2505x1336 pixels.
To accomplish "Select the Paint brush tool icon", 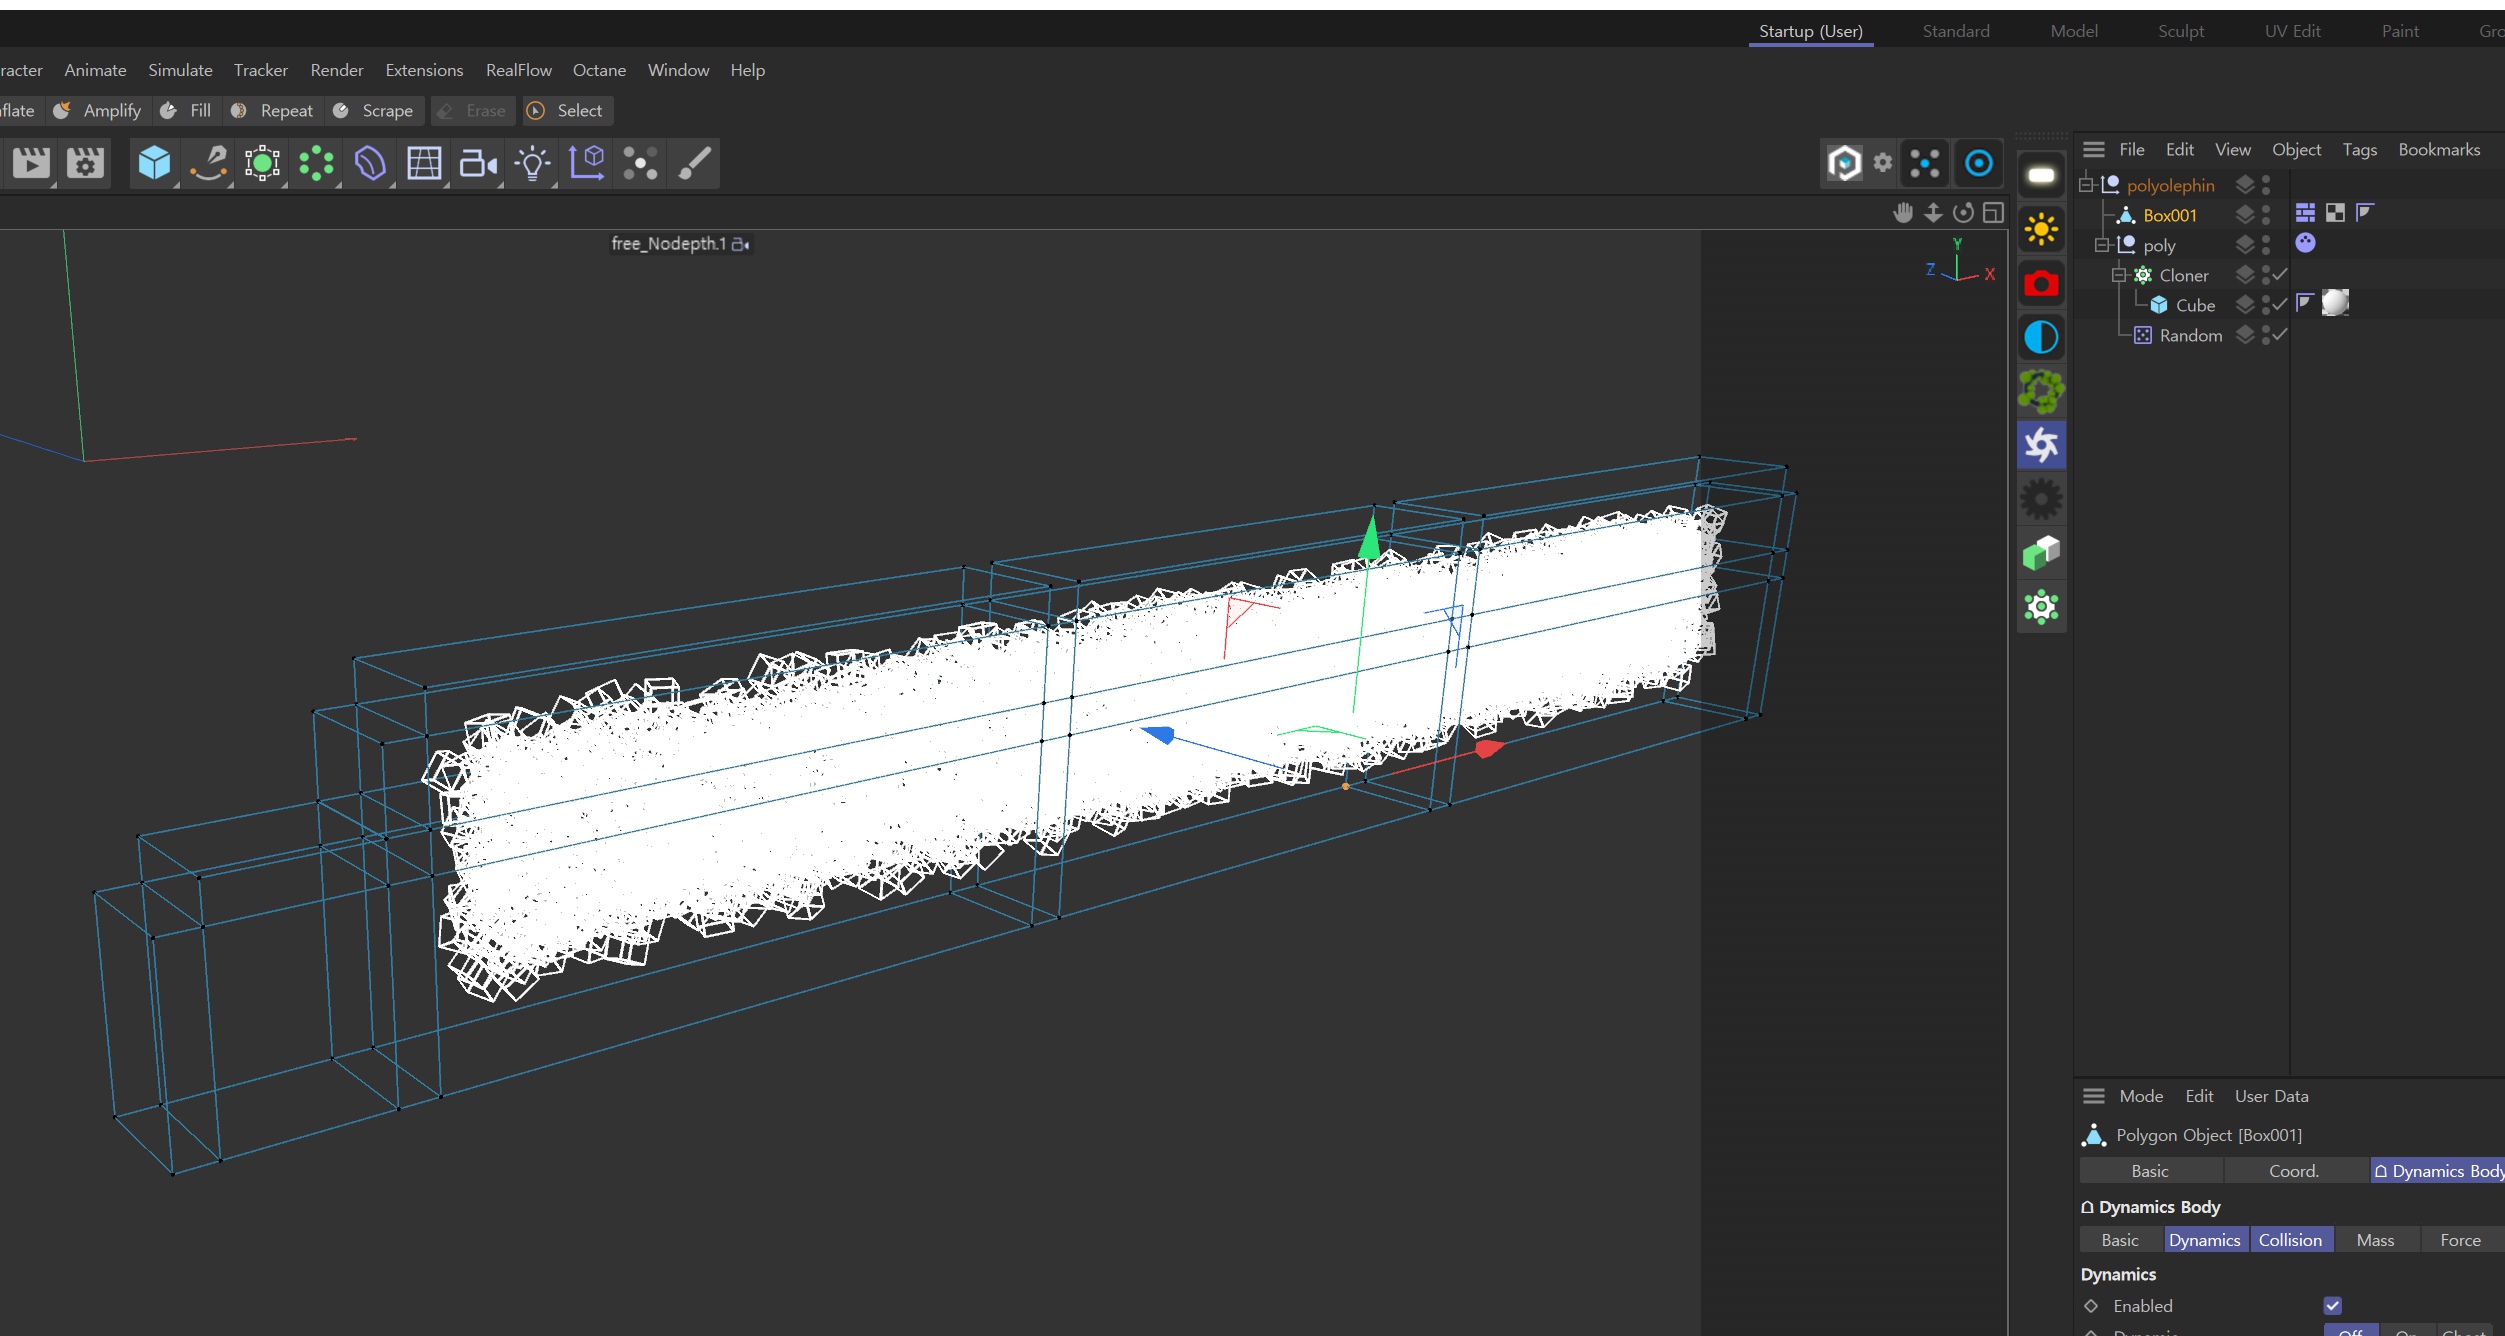I will 694,163.
